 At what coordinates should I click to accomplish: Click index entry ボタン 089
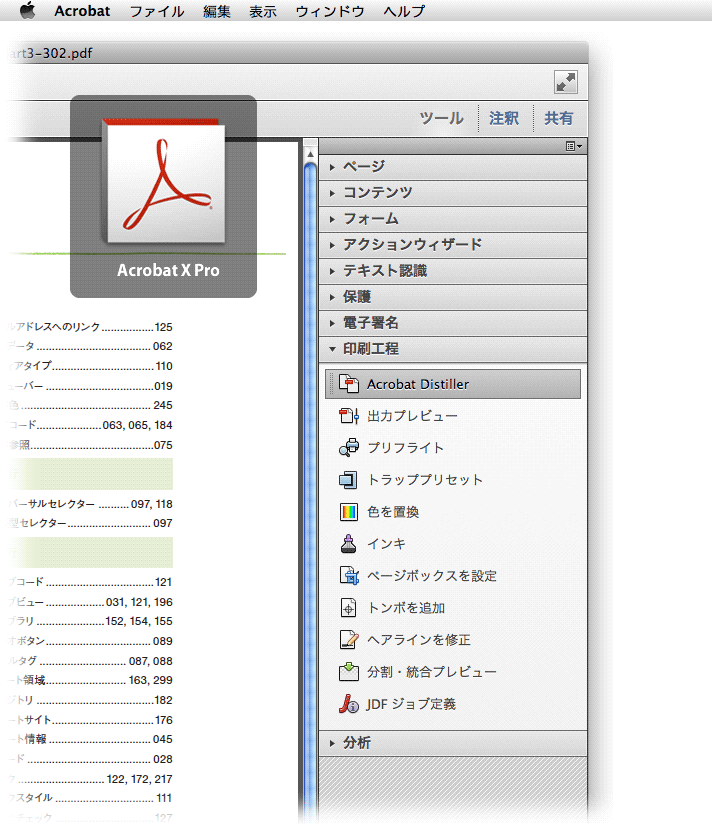click(x=90, y=641)
